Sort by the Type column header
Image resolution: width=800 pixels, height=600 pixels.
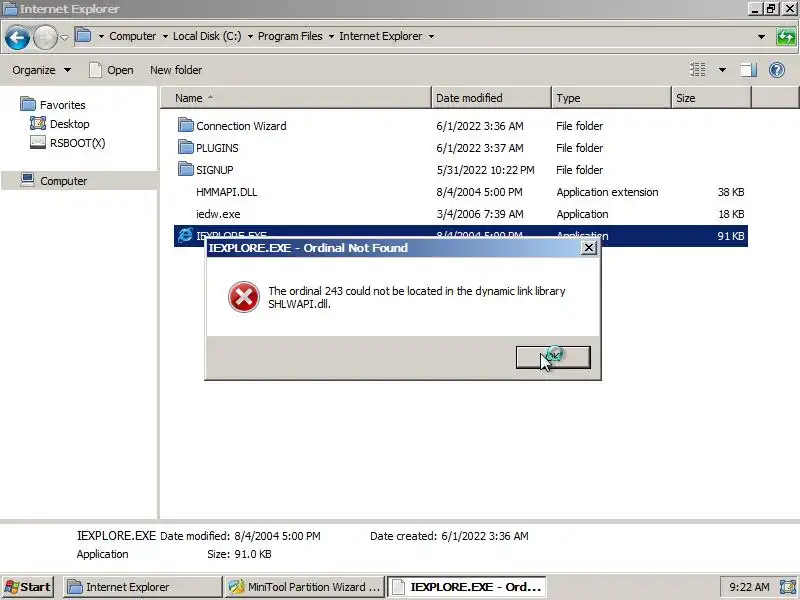[x=612, y=98]
